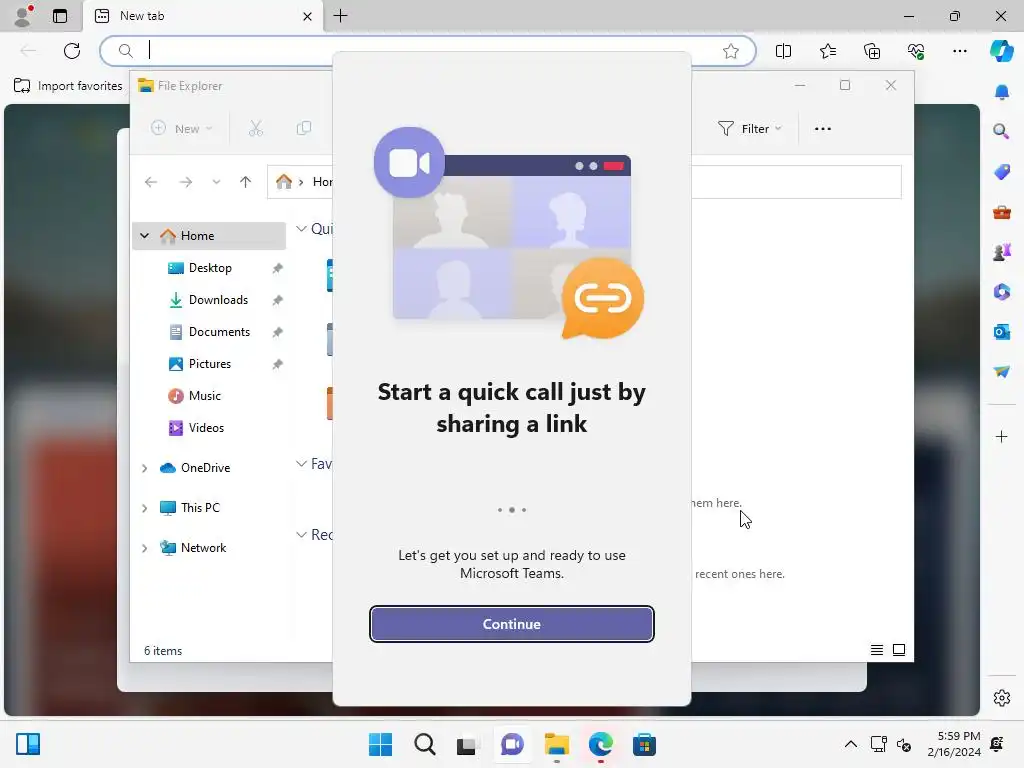The width and height of the screenshot is (1024, 768).
Task: Open Microsoft Edge from the taskbar
Action: pos(600,744)
